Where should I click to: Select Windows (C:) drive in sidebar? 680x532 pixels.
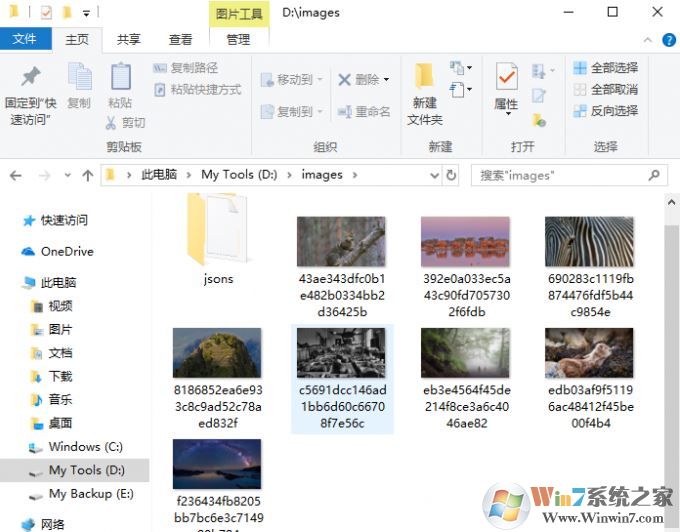click(x=75, y=447)
